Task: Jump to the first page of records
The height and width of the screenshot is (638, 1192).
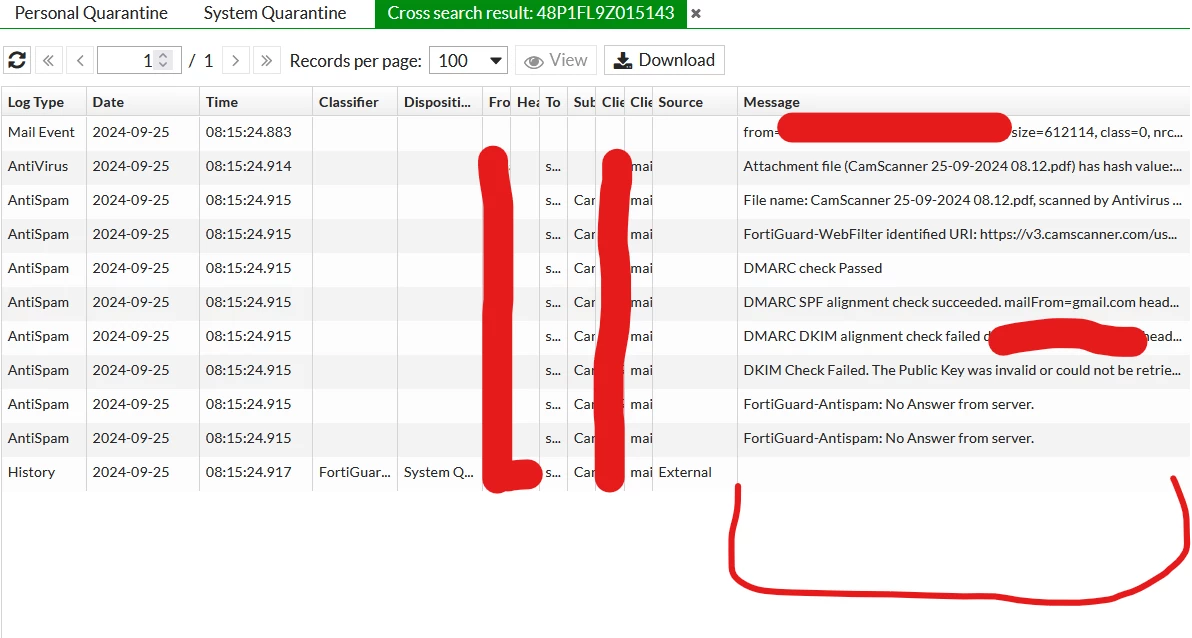Action: [x=49, y=60]
